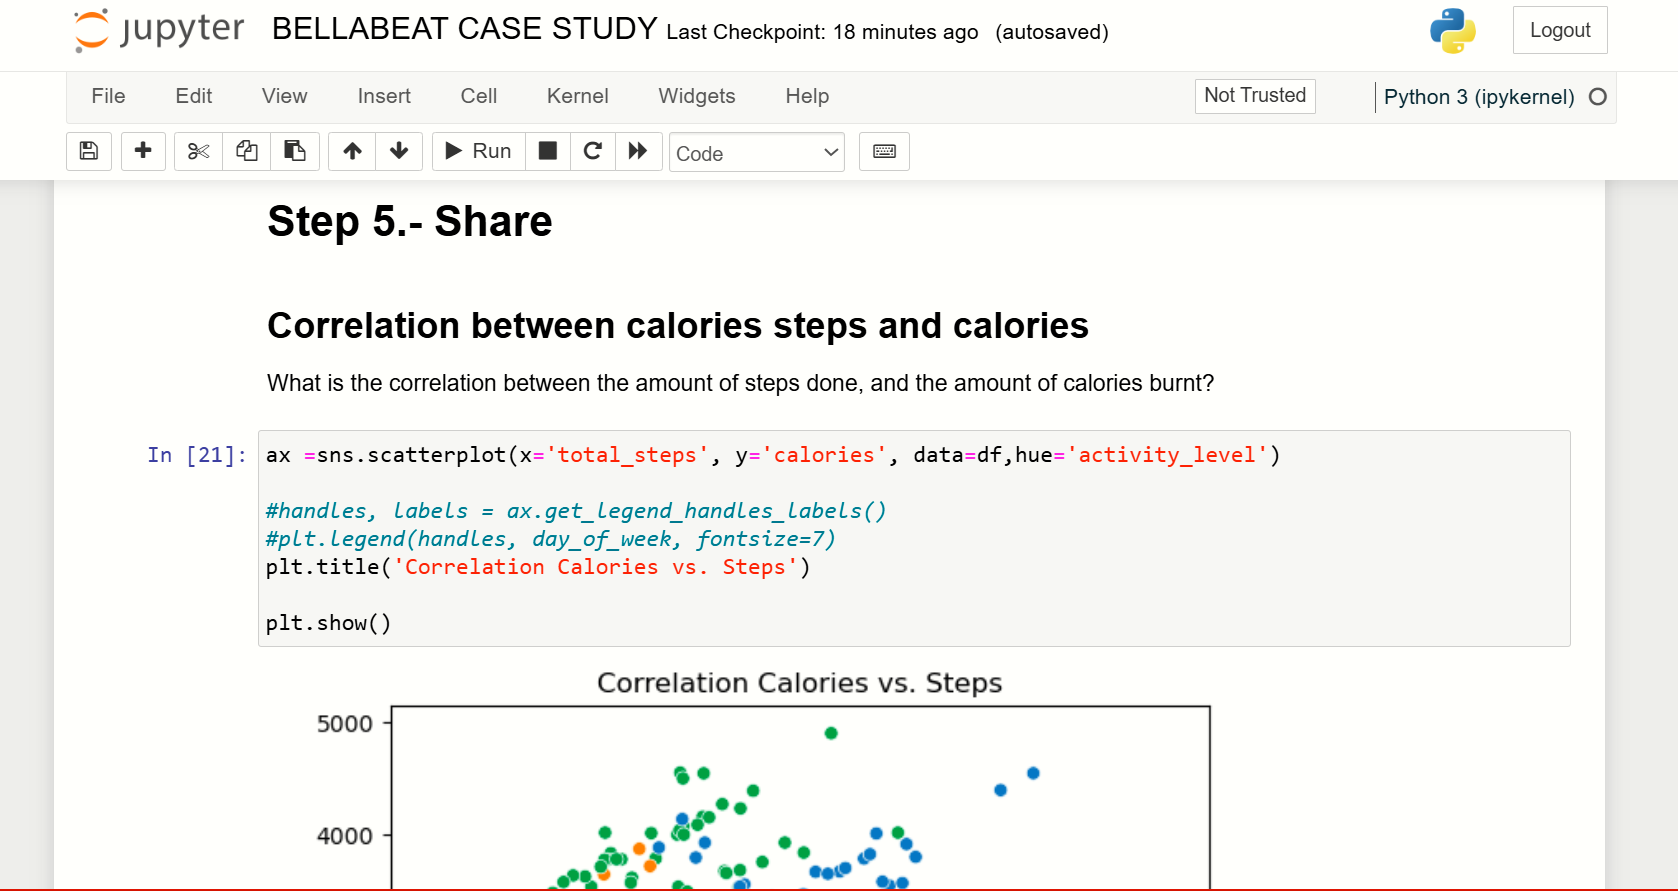1678x891 pixels.
Task: Restart the kernel with the circular arrow
Action: point(593,152)
